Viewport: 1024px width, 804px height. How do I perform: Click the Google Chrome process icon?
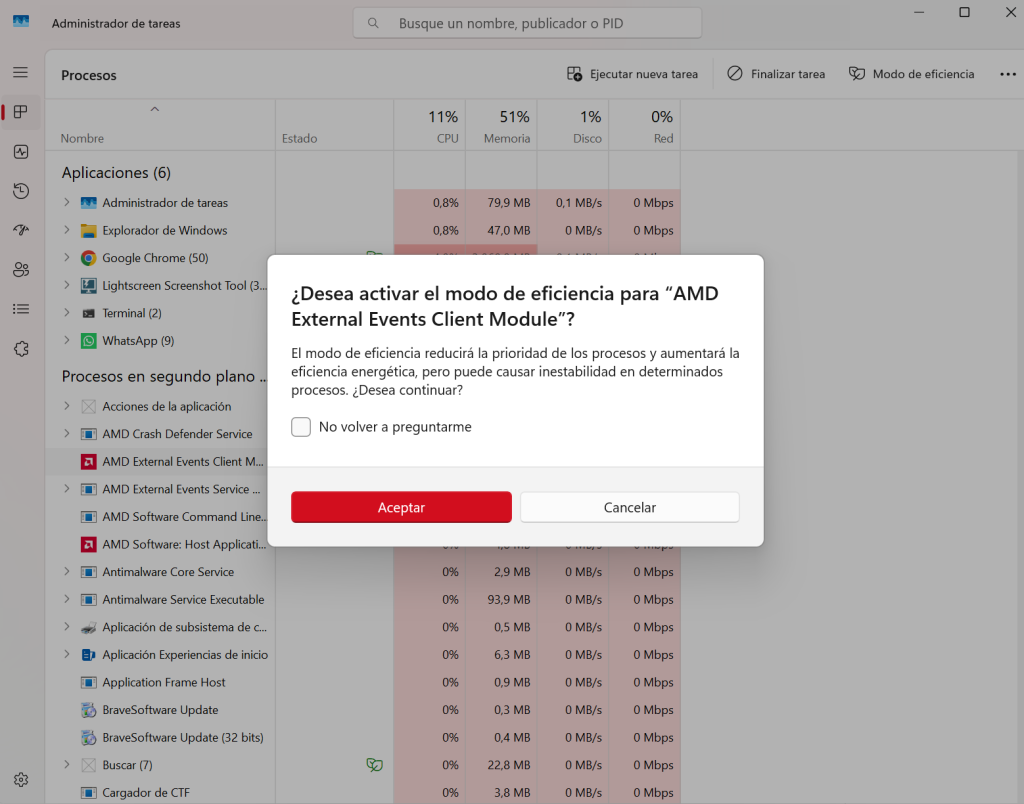[x=88, y=258]
